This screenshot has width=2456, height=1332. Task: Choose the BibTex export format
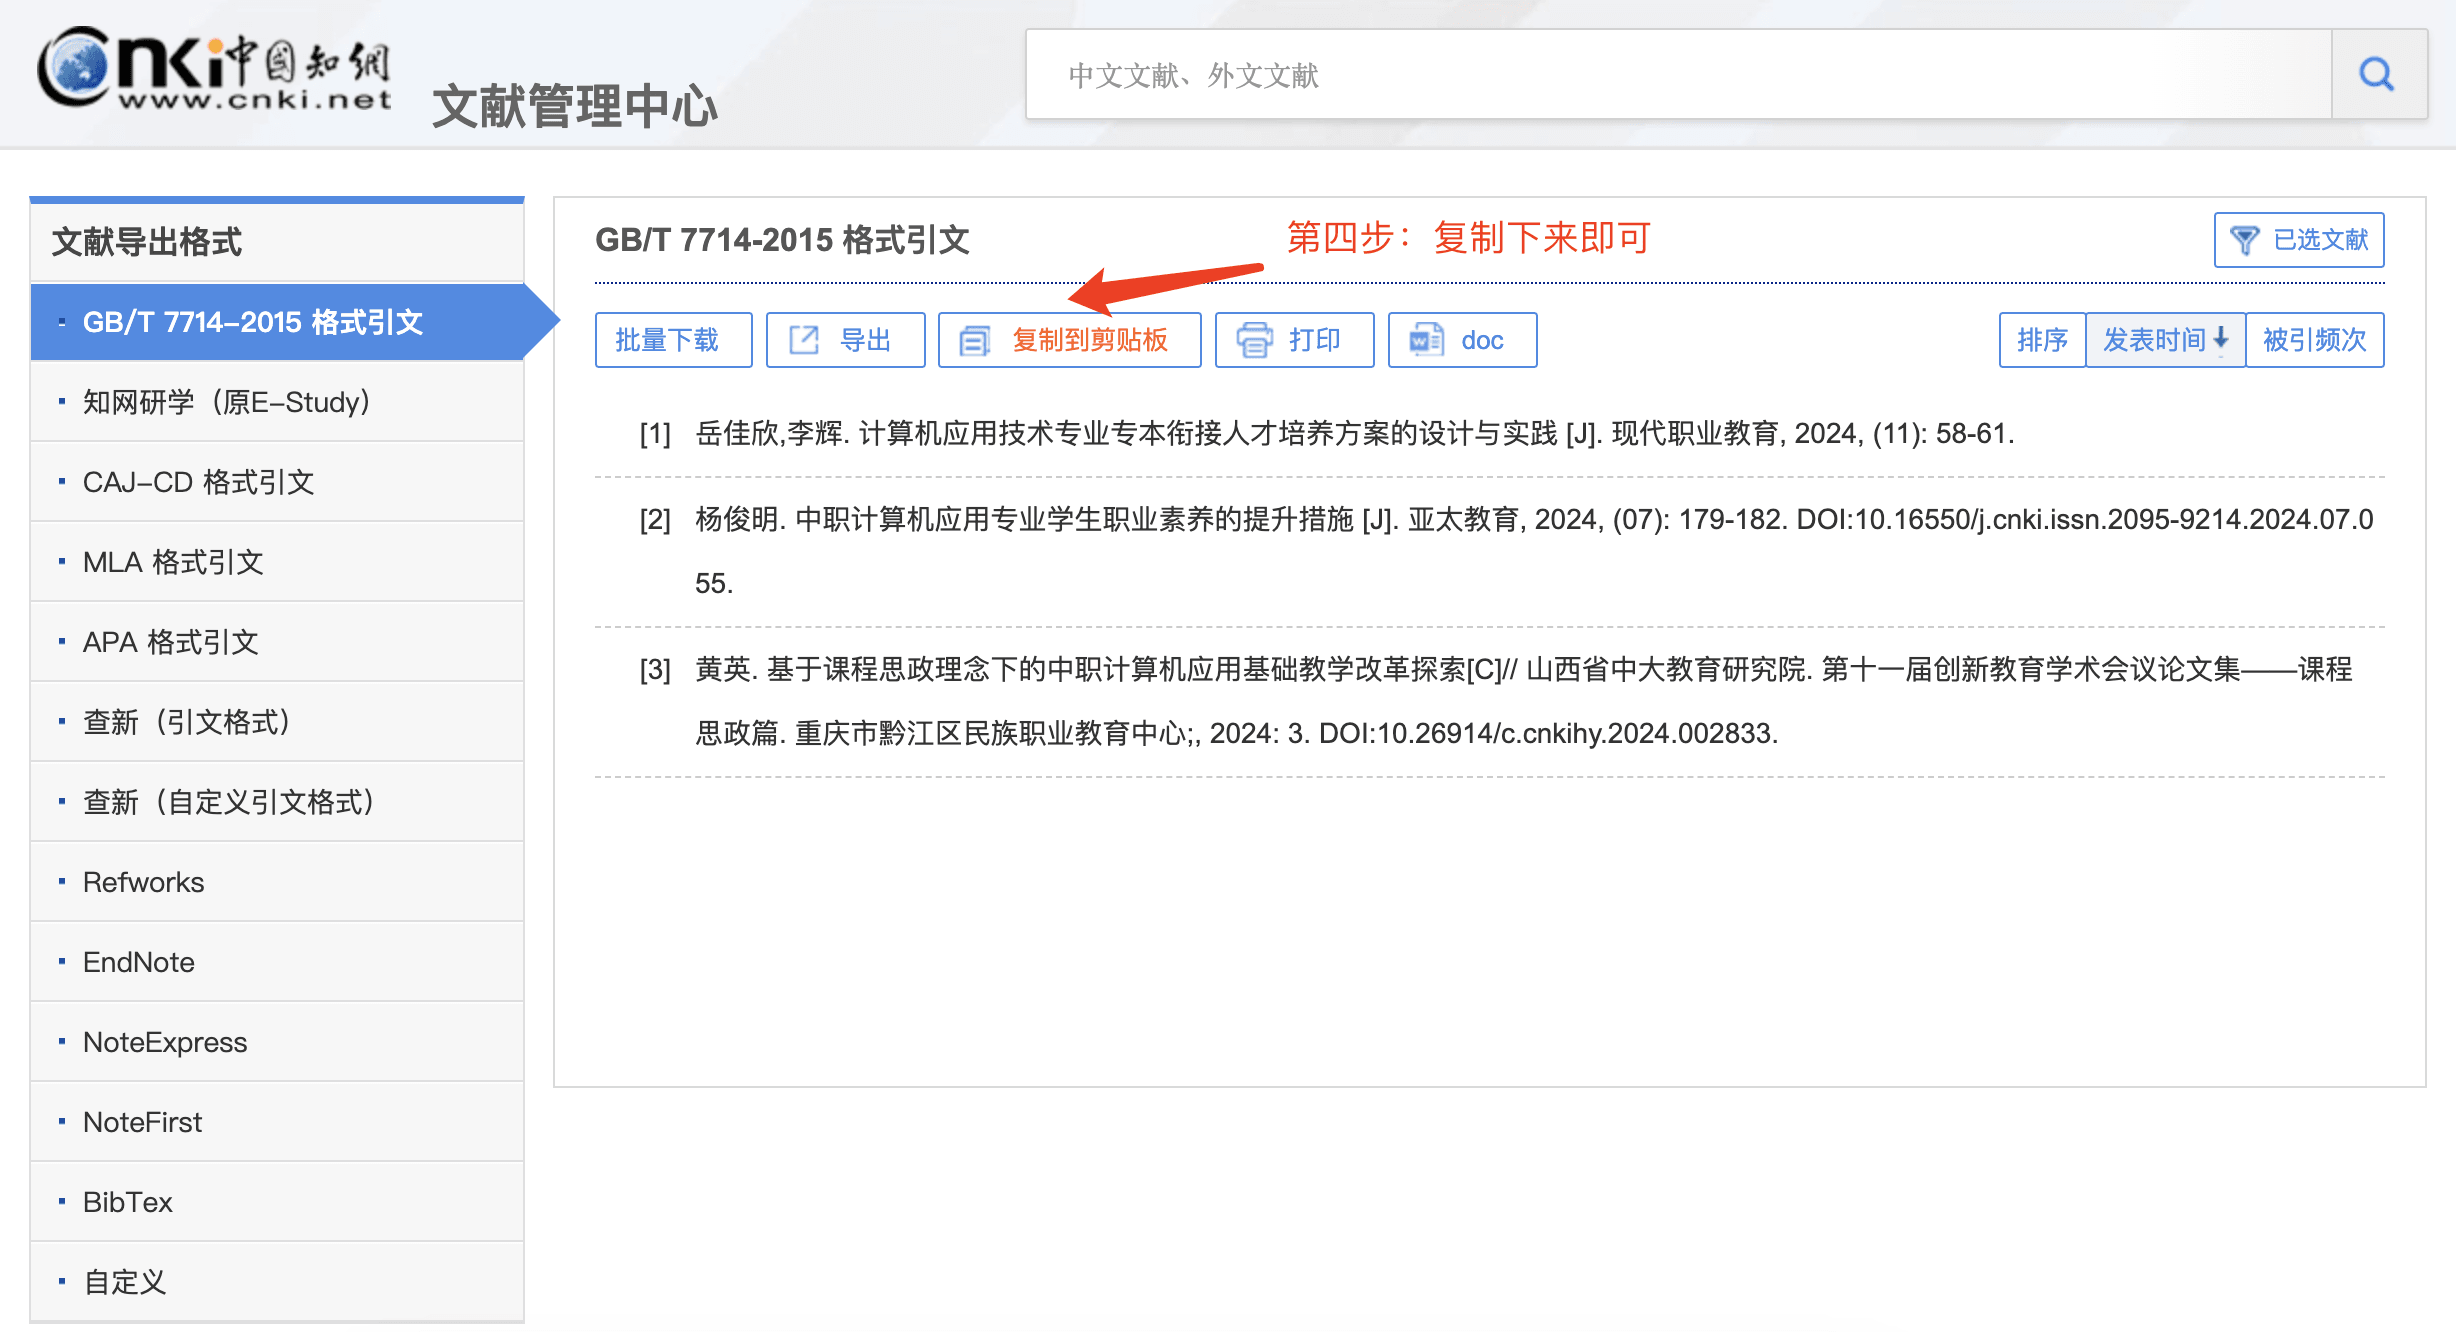click(128, 1202)
